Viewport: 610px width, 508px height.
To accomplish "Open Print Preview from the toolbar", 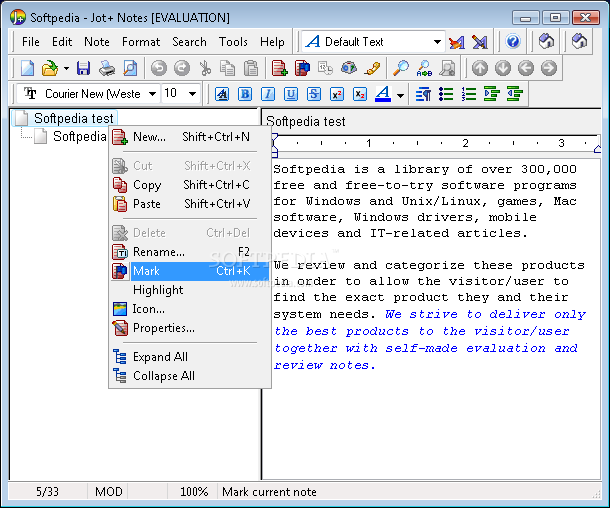I will coord(130,68).
